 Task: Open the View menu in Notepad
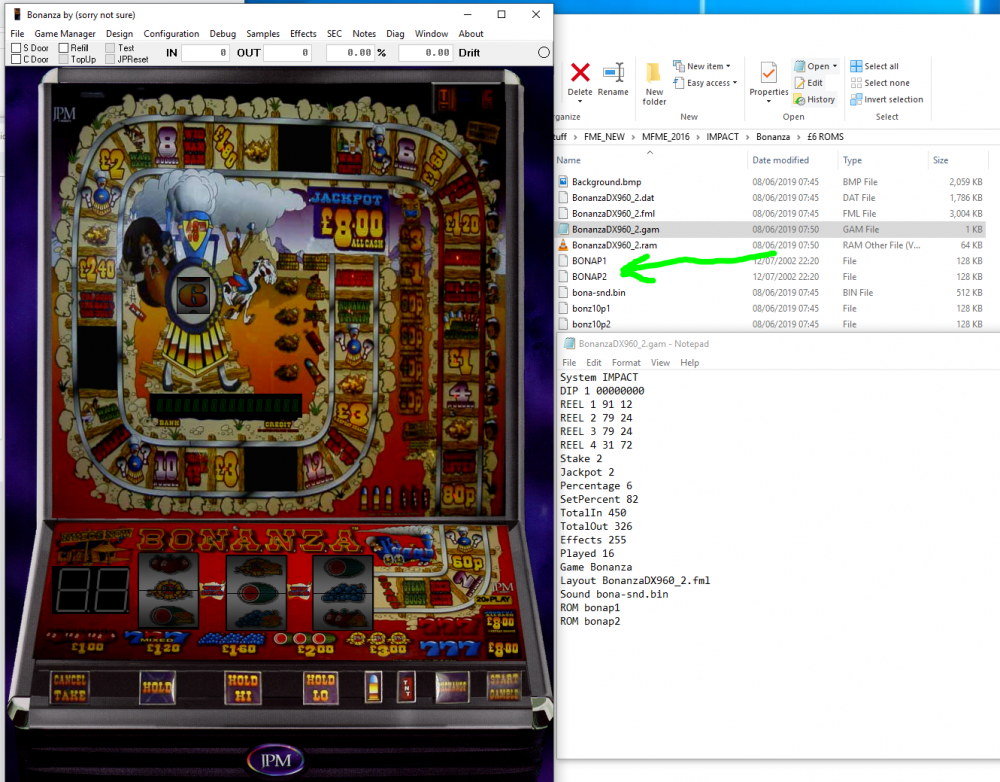tap(660, 362)
